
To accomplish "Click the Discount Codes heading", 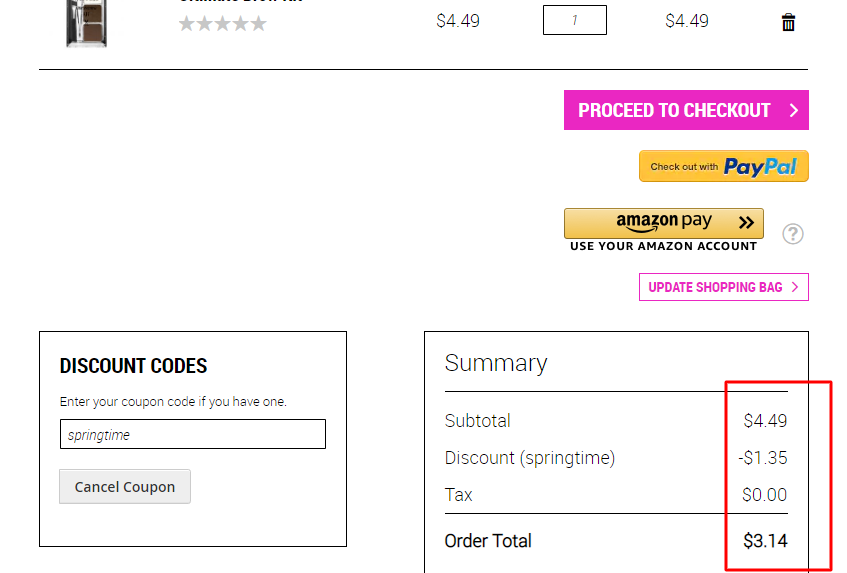I will [x=133, y=366].
